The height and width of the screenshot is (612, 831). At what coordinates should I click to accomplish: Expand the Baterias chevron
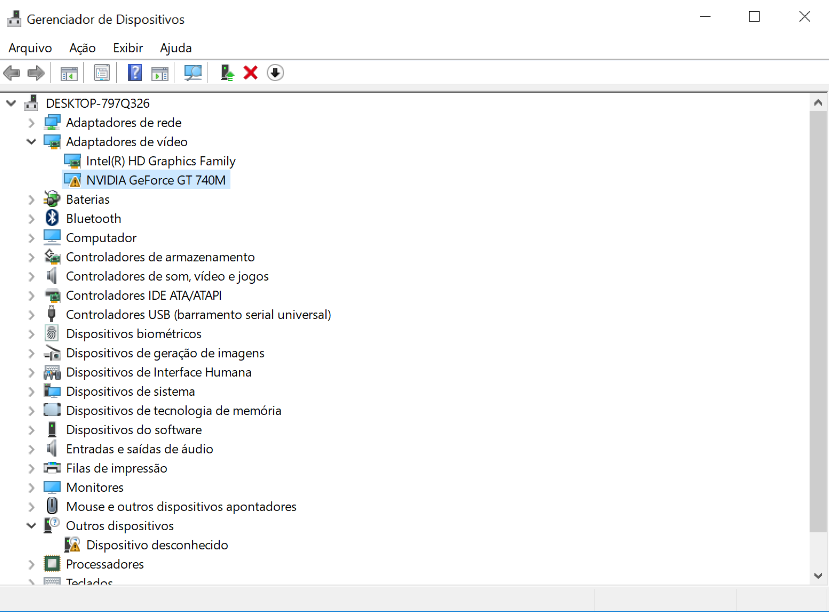pos(31,199)
